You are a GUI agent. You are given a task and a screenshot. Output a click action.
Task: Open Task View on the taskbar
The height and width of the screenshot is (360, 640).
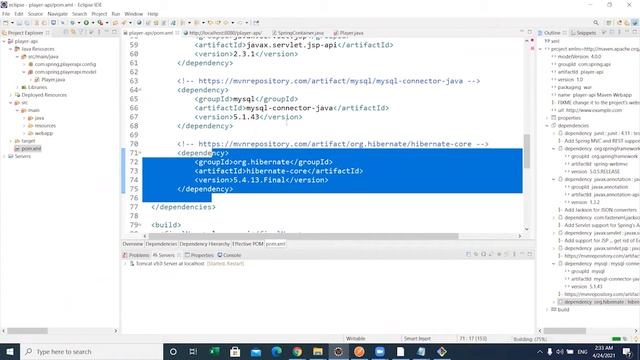[193, 351]
